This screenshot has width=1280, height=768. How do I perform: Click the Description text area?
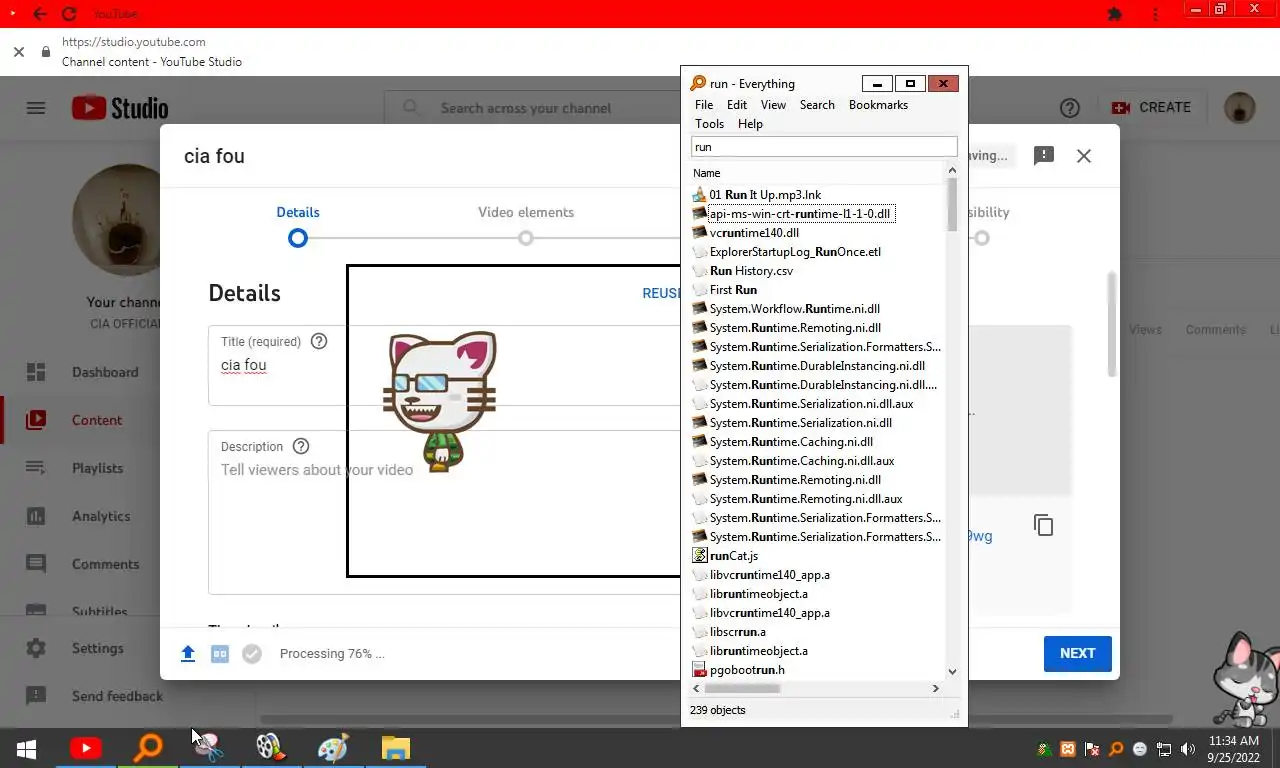click(x=445, y=512)
